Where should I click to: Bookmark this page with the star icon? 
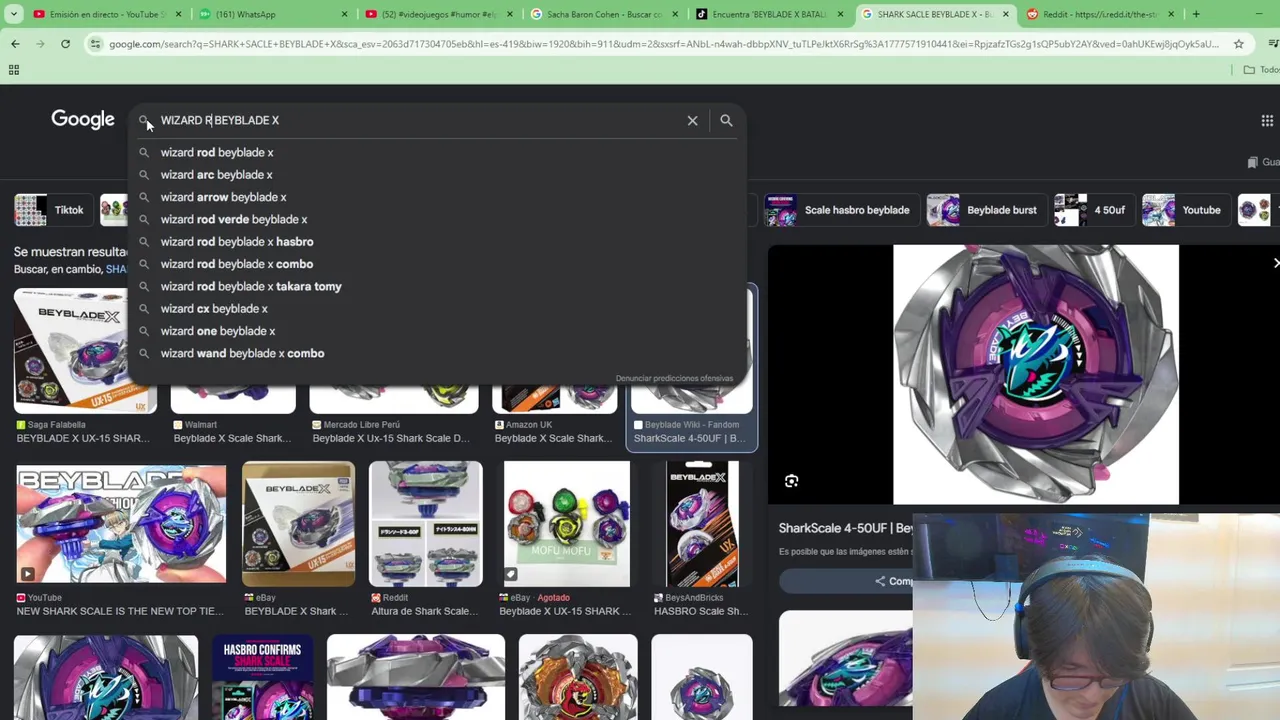click(1238, 44)
